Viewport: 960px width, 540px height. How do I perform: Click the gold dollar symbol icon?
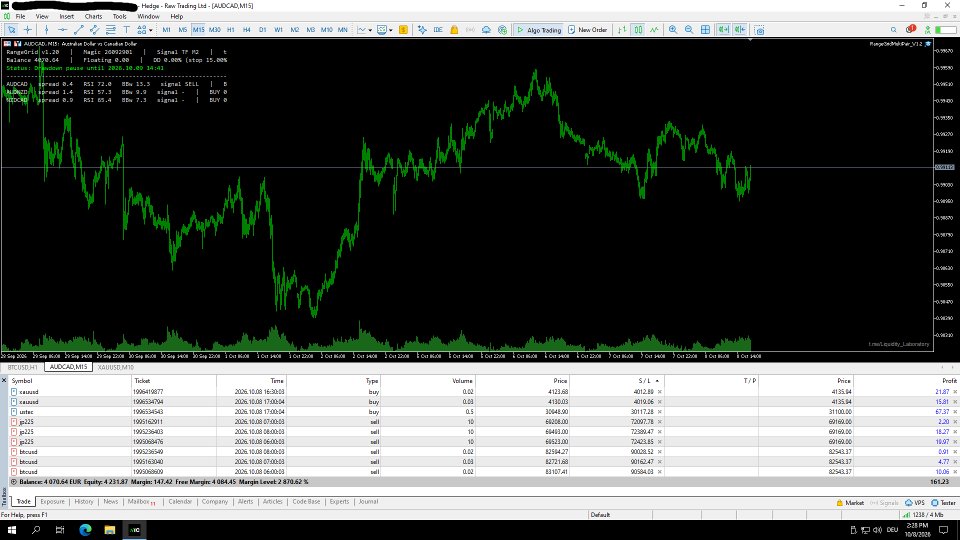pos(403,29)
